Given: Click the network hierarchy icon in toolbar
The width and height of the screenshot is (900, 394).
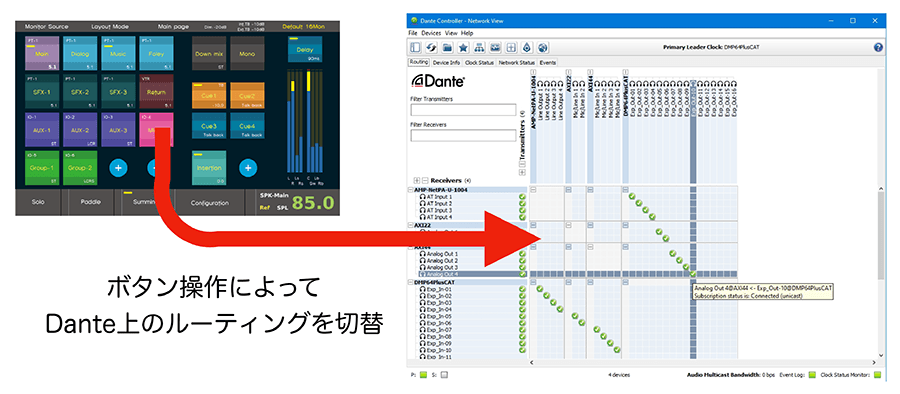Looking at the screenshot, I should pos(479,48).
